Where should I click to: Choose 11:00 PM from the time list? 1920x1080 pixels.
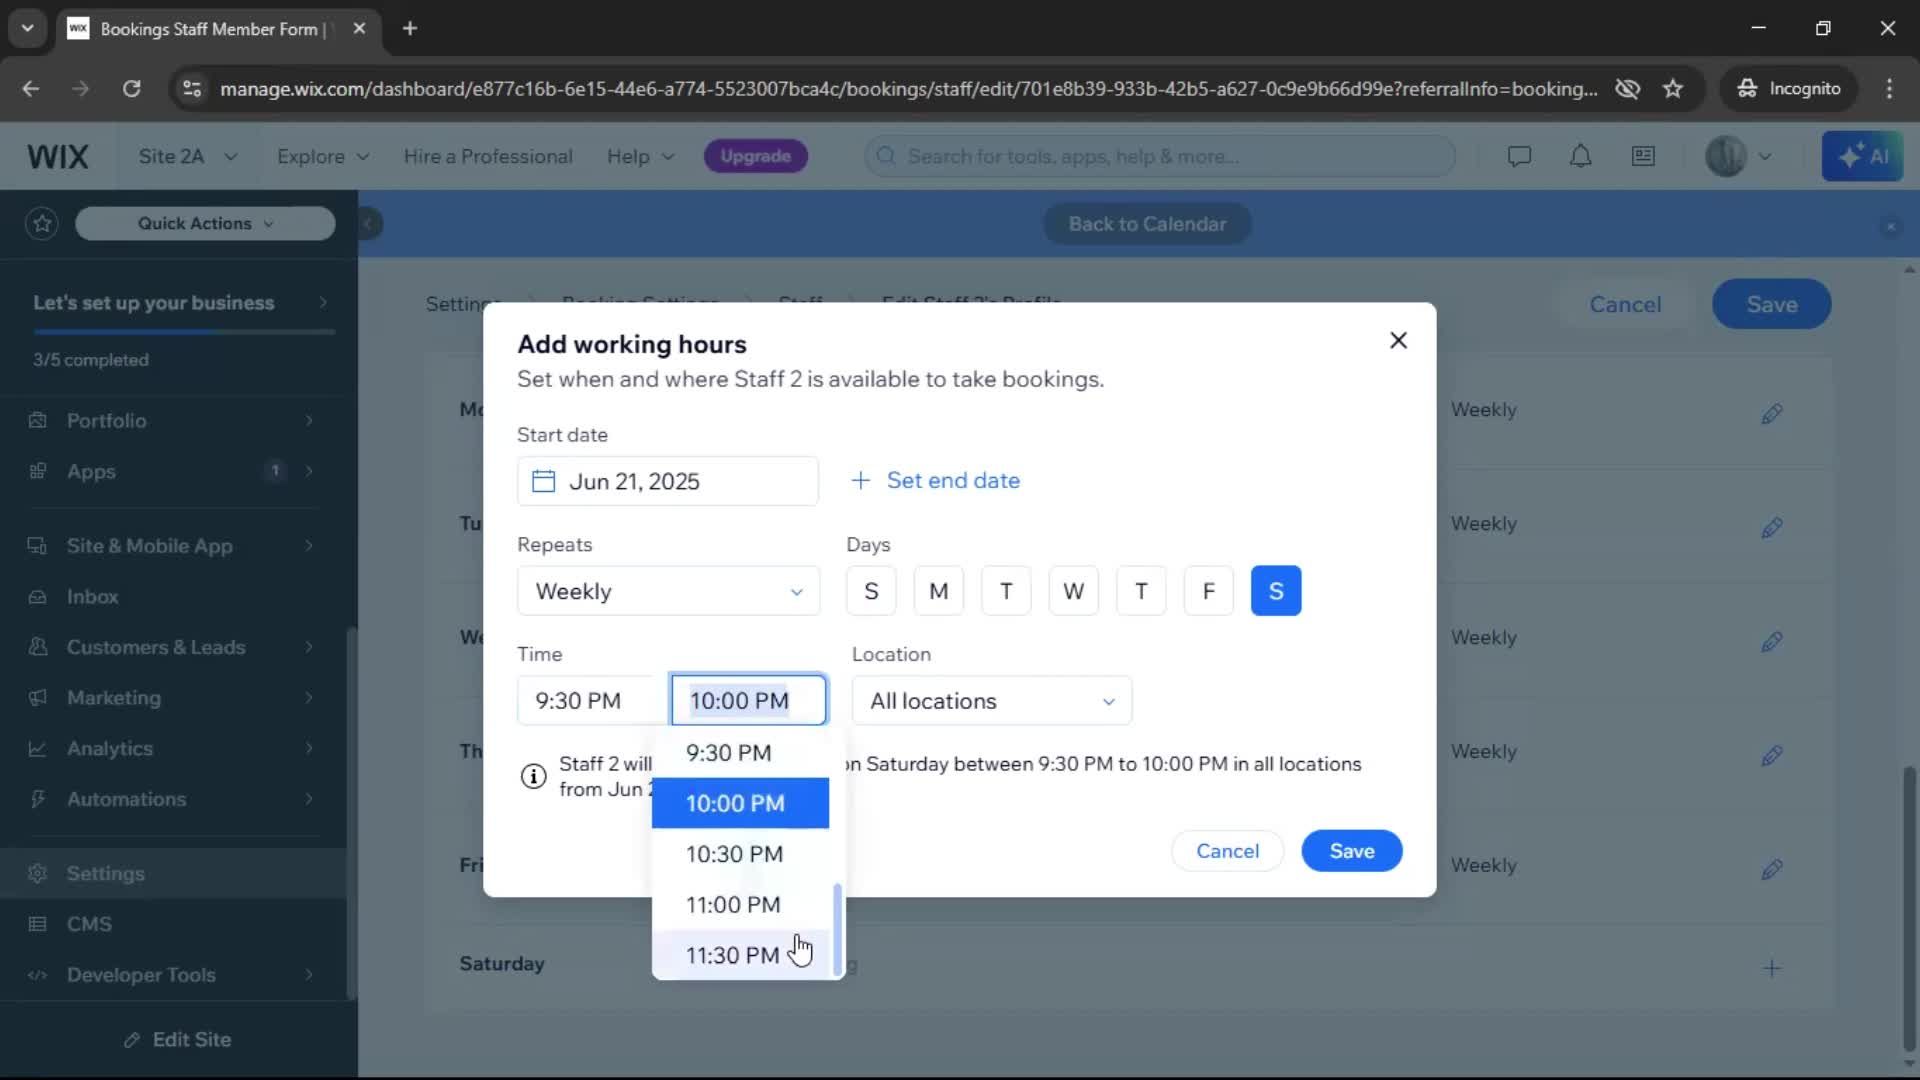click(x=740, y=904)
